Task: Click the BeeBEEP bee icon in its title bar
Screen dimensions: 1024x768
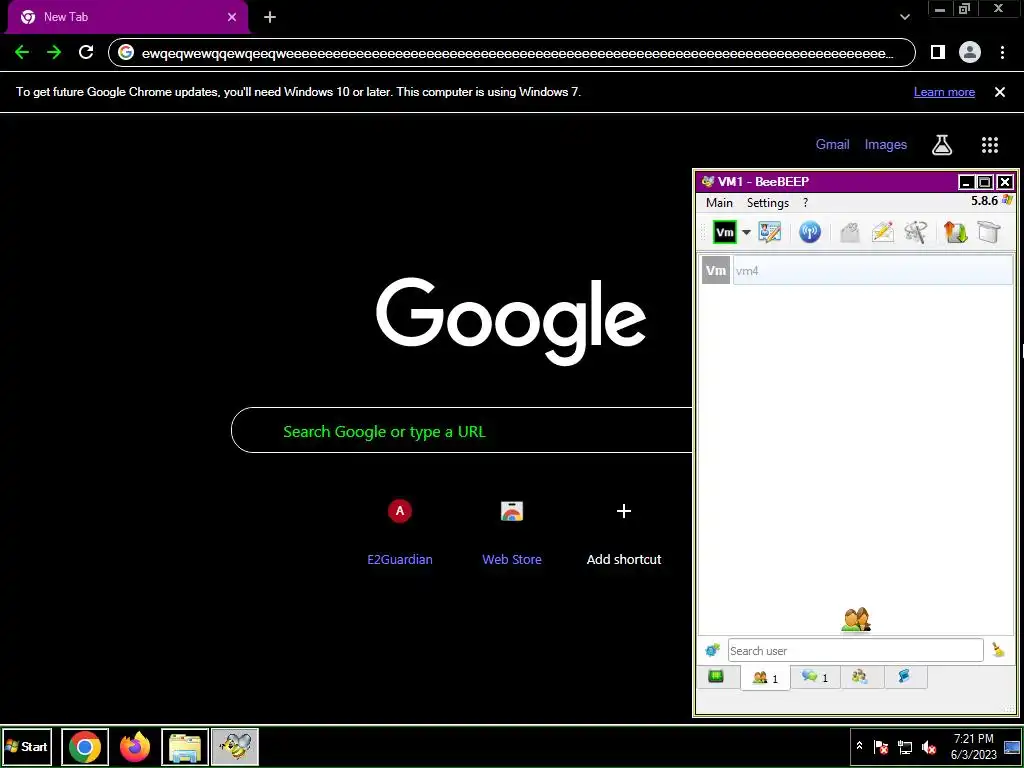Action: 707,182
